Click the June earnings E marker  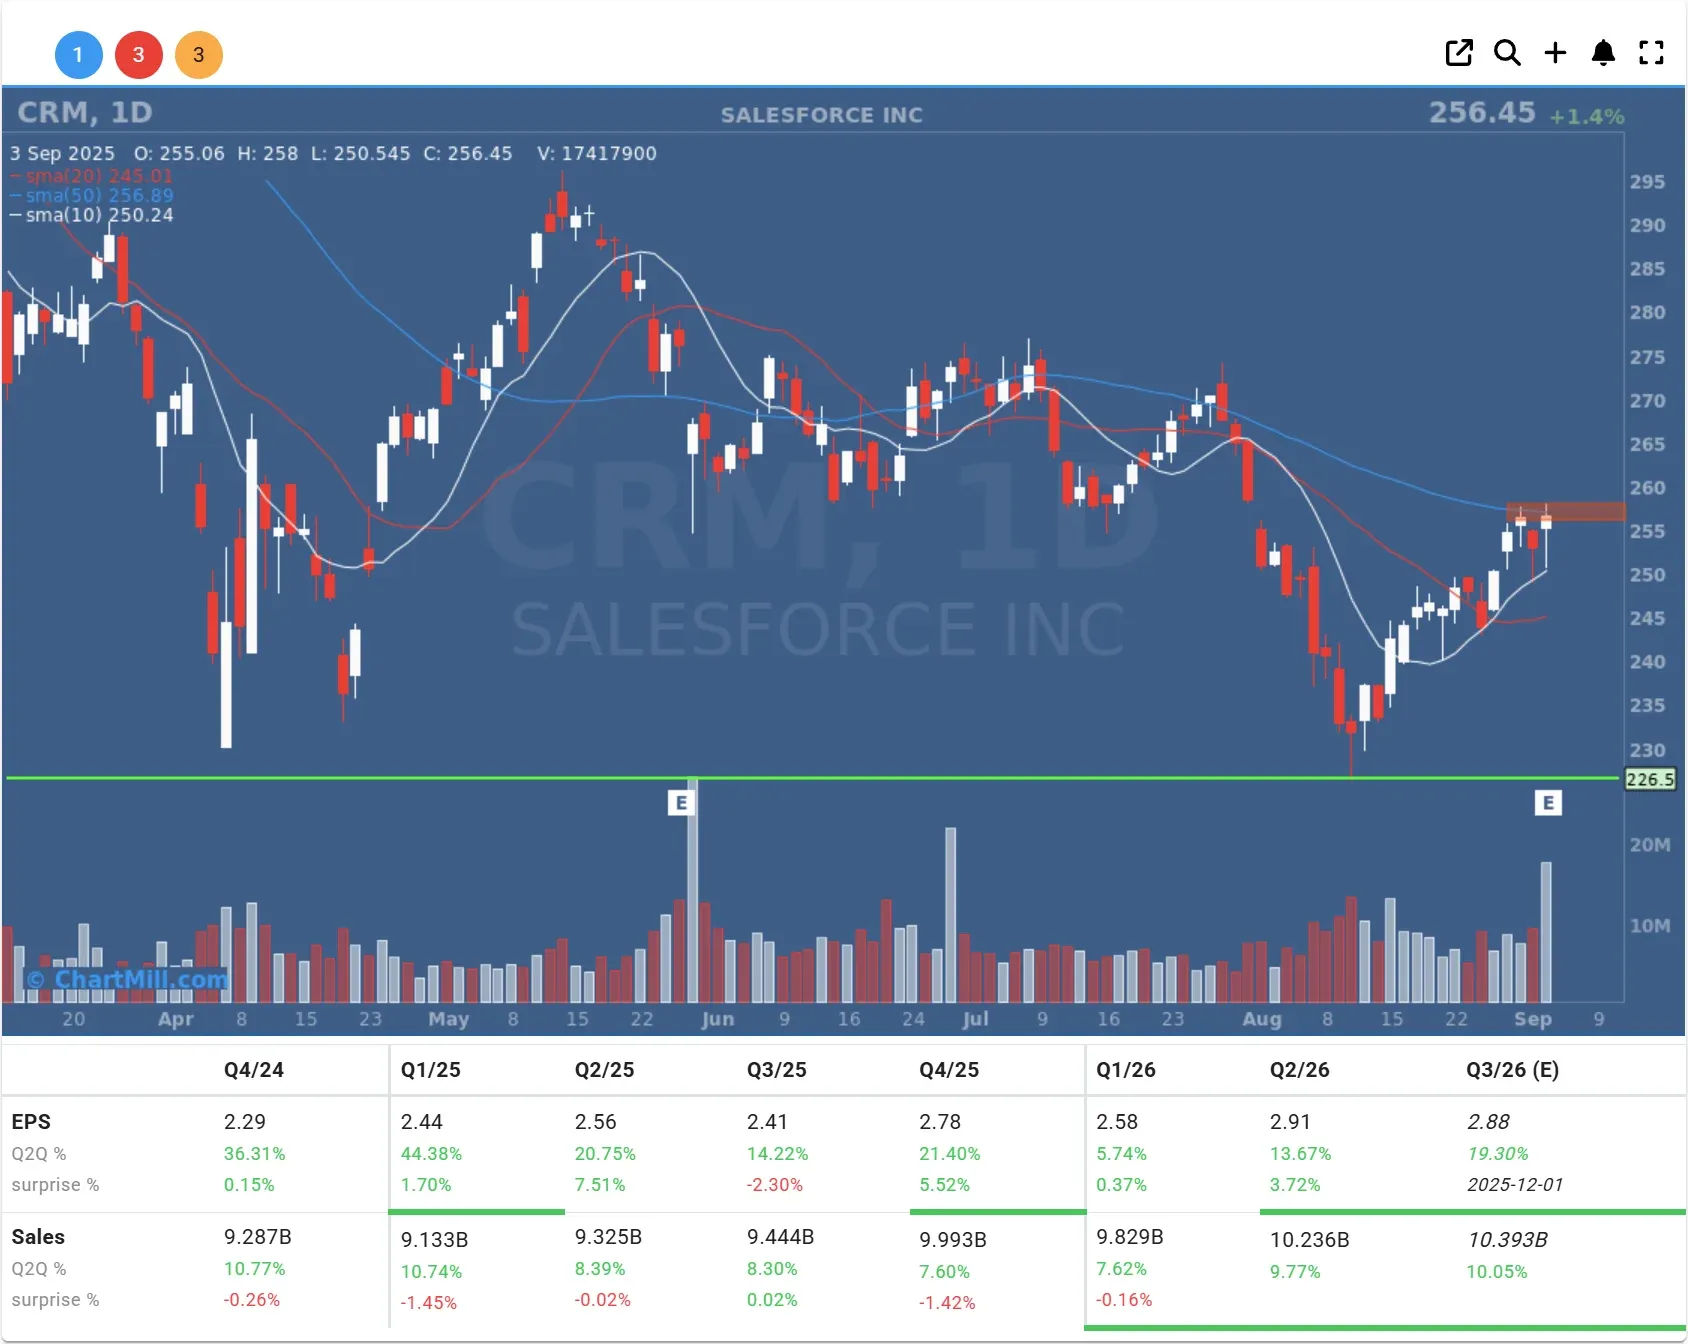681,802
